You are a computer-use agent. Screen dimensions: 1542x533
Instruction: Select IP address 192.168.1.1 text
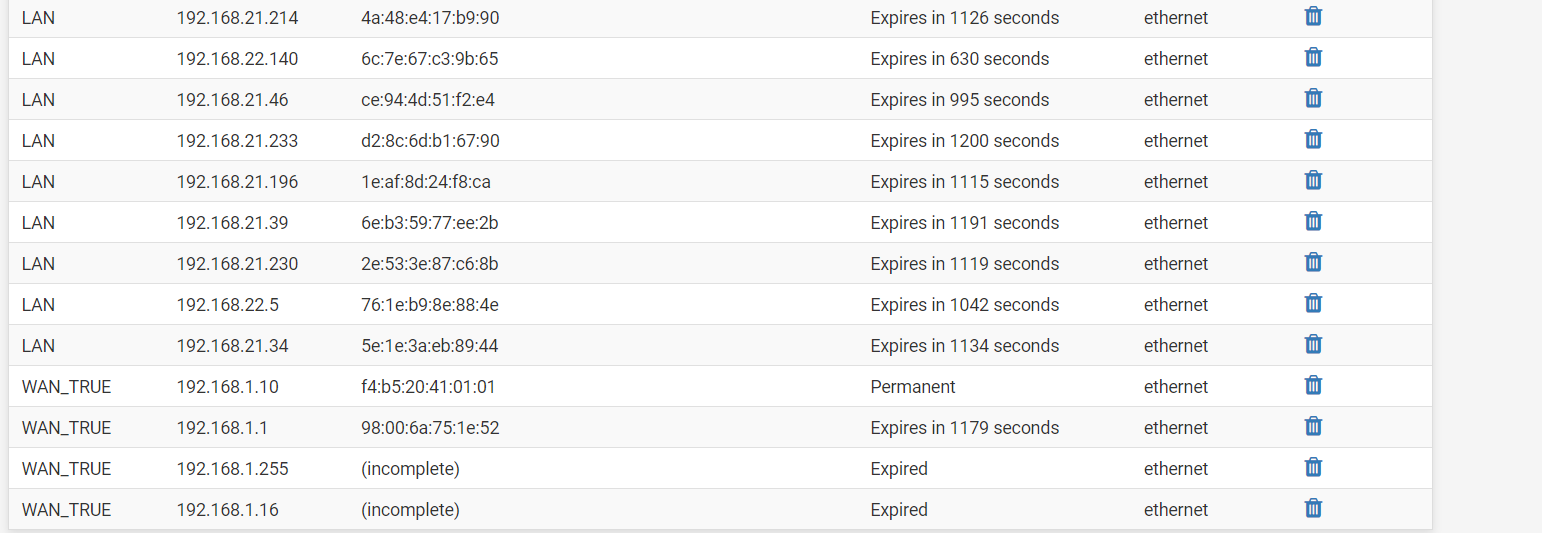tap(222, 428)
